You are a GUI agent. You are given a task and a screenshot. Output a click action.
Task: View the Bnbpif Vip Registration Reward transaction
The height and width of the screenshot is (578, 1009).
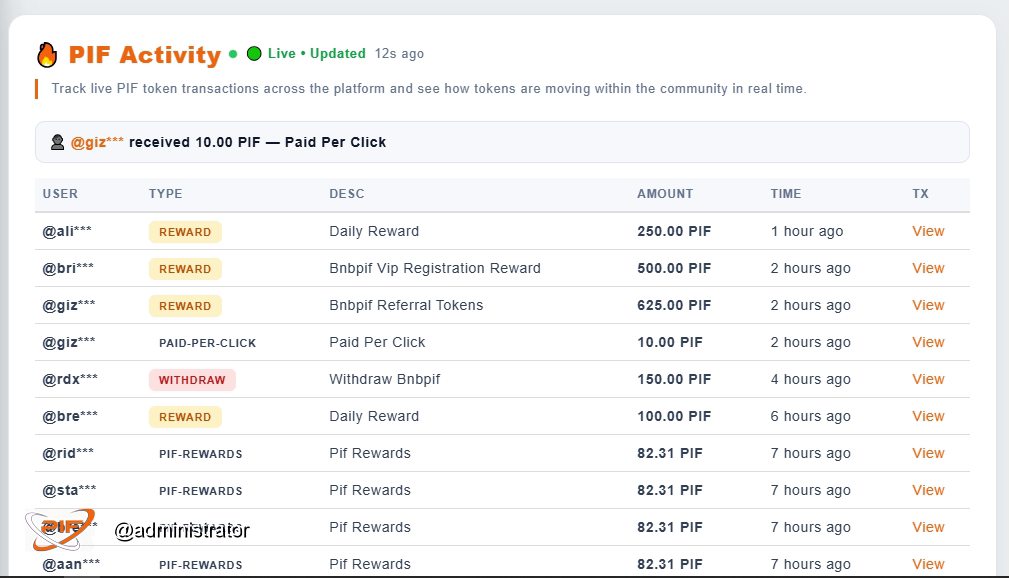[x=928, y=268]
